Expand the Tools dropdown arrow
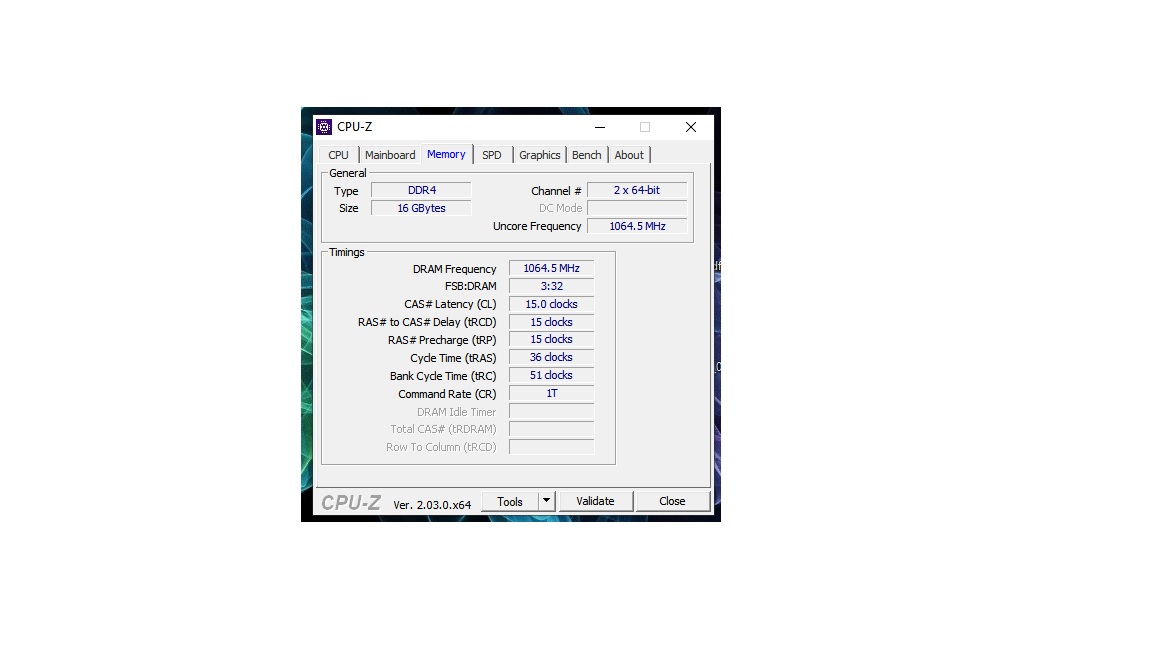The height and width of the screenshot is (648, 1152). pos(547,501)
